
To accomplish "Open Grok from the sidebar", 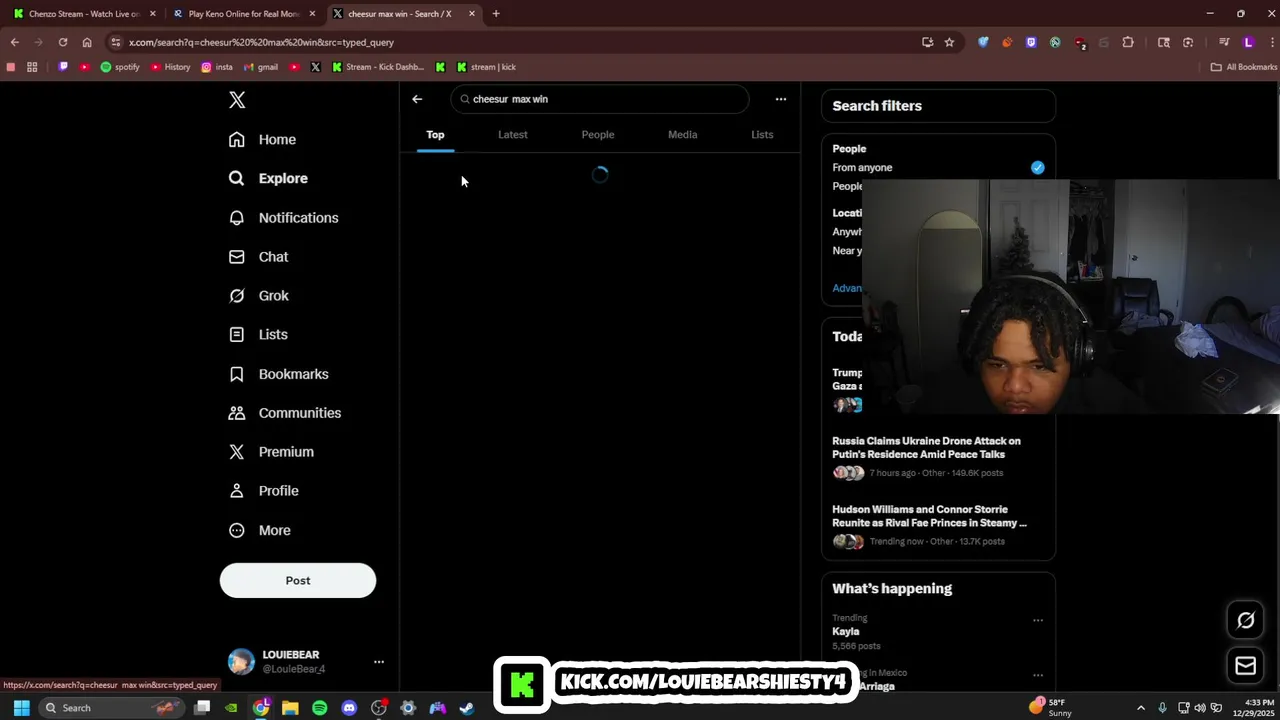I will tap(258, 295).
